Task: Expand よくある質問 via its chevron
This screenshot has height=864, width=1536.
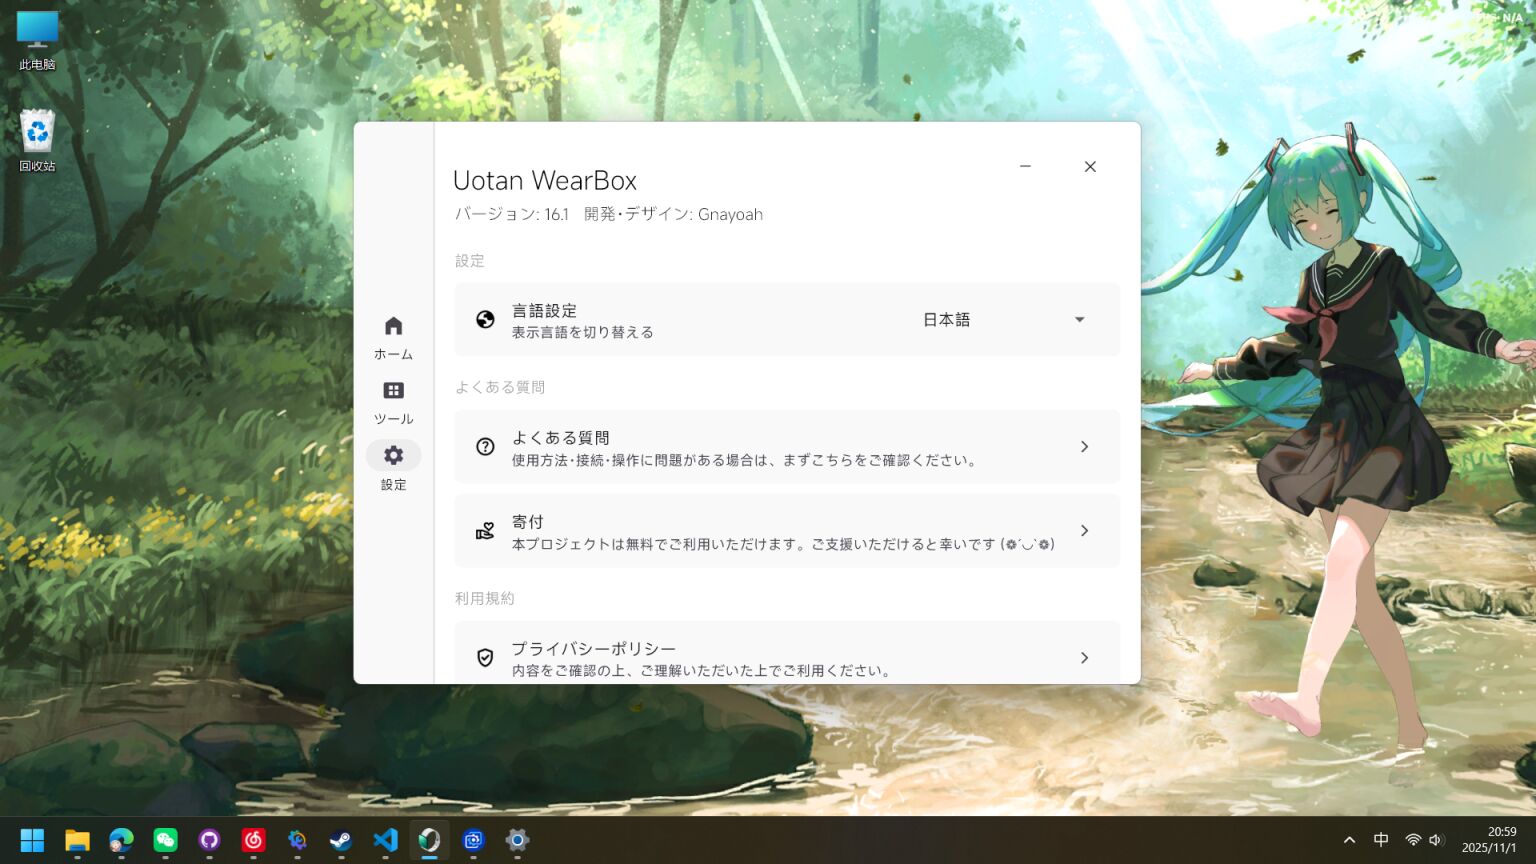Action: click(1084, 447)
